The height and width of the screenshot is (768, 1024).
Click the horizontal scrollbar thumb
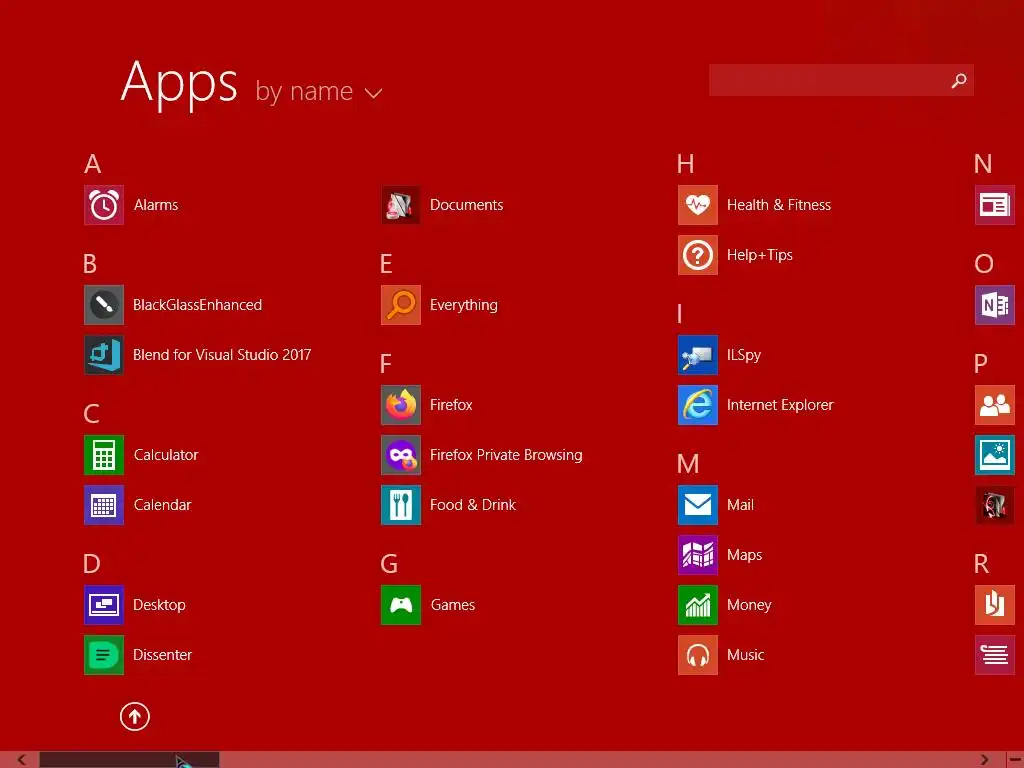129,760
